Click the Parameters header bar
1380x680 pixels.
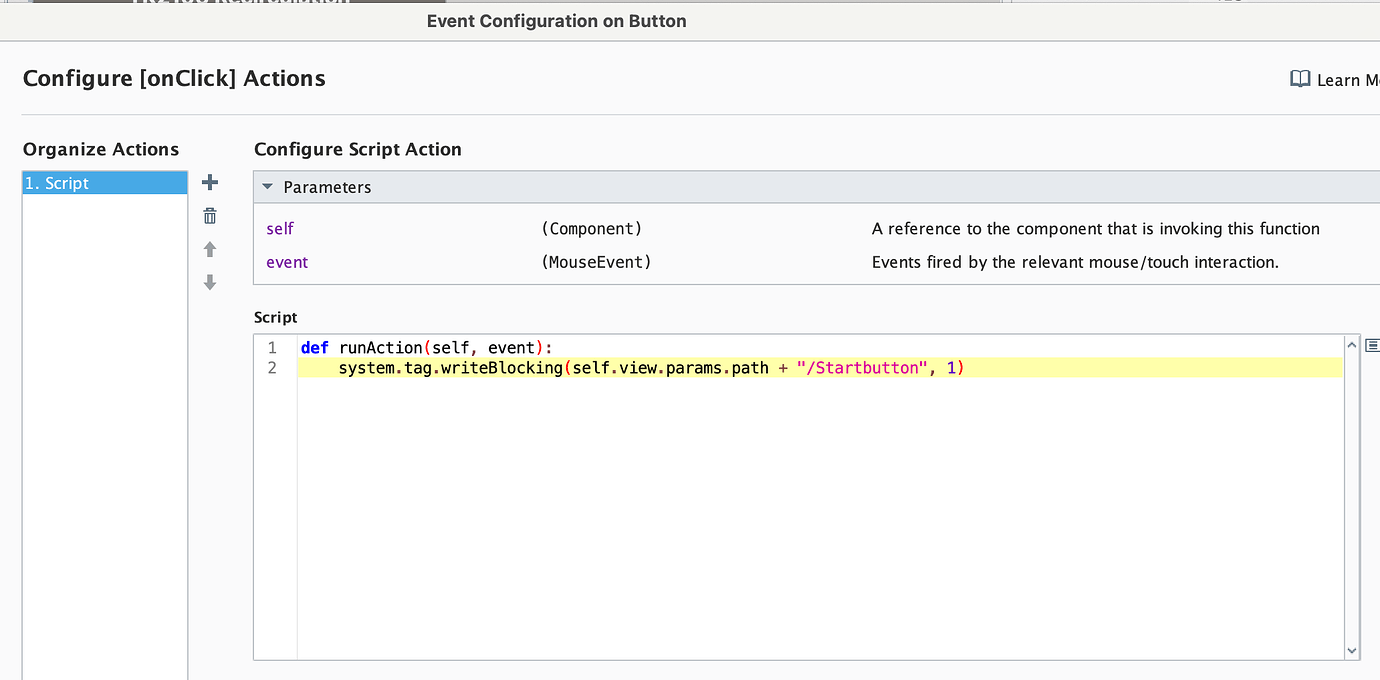point(700,186)
